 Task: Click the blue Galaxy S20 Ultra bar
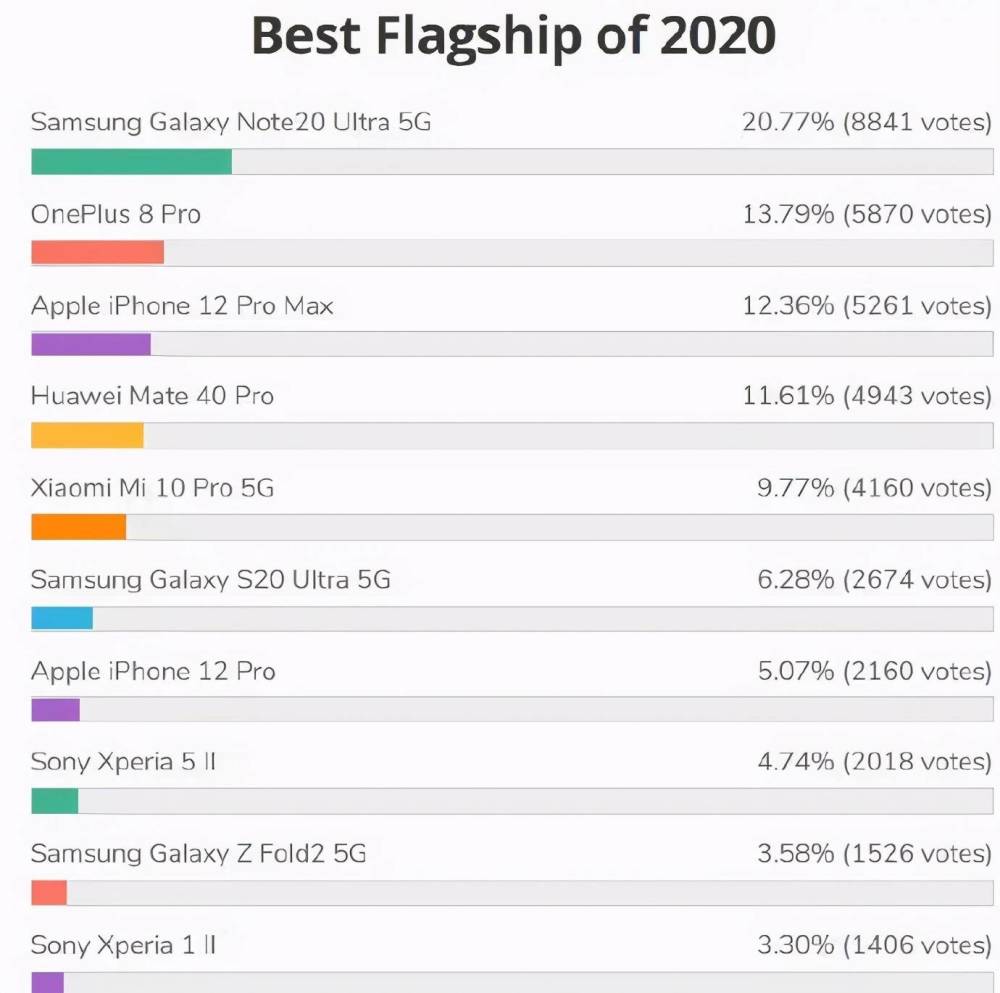[x=62, y=619]
